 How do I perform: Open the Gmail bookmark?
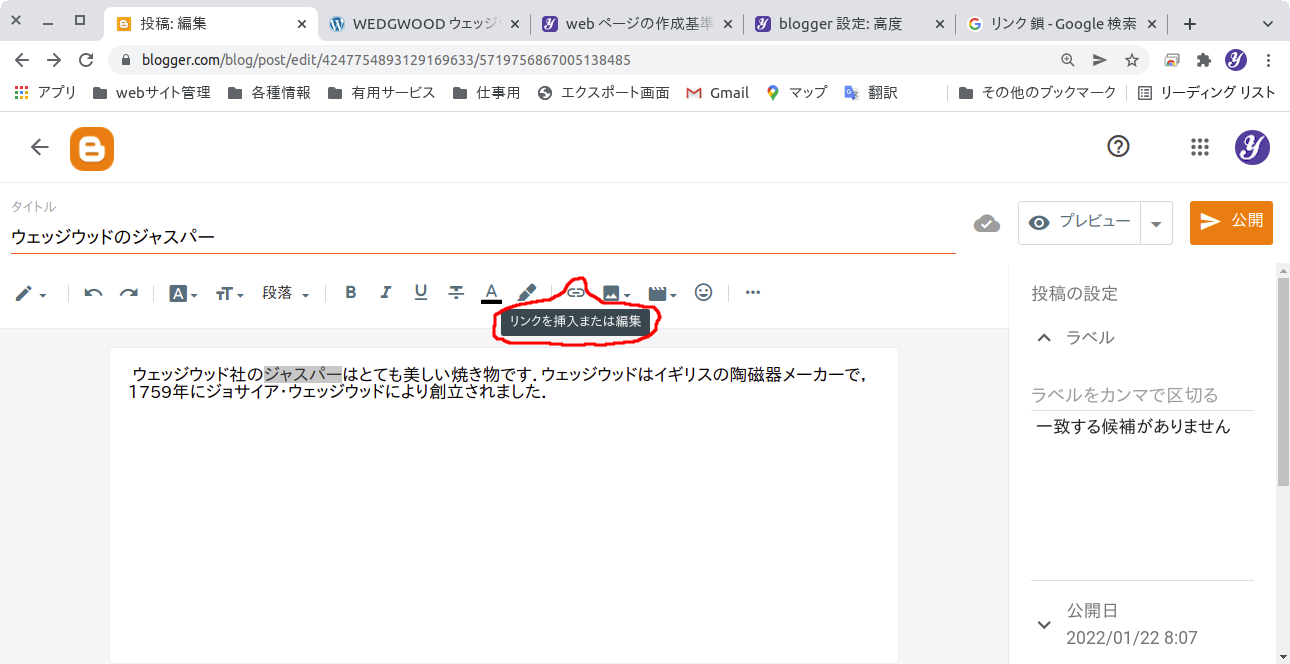717,92
